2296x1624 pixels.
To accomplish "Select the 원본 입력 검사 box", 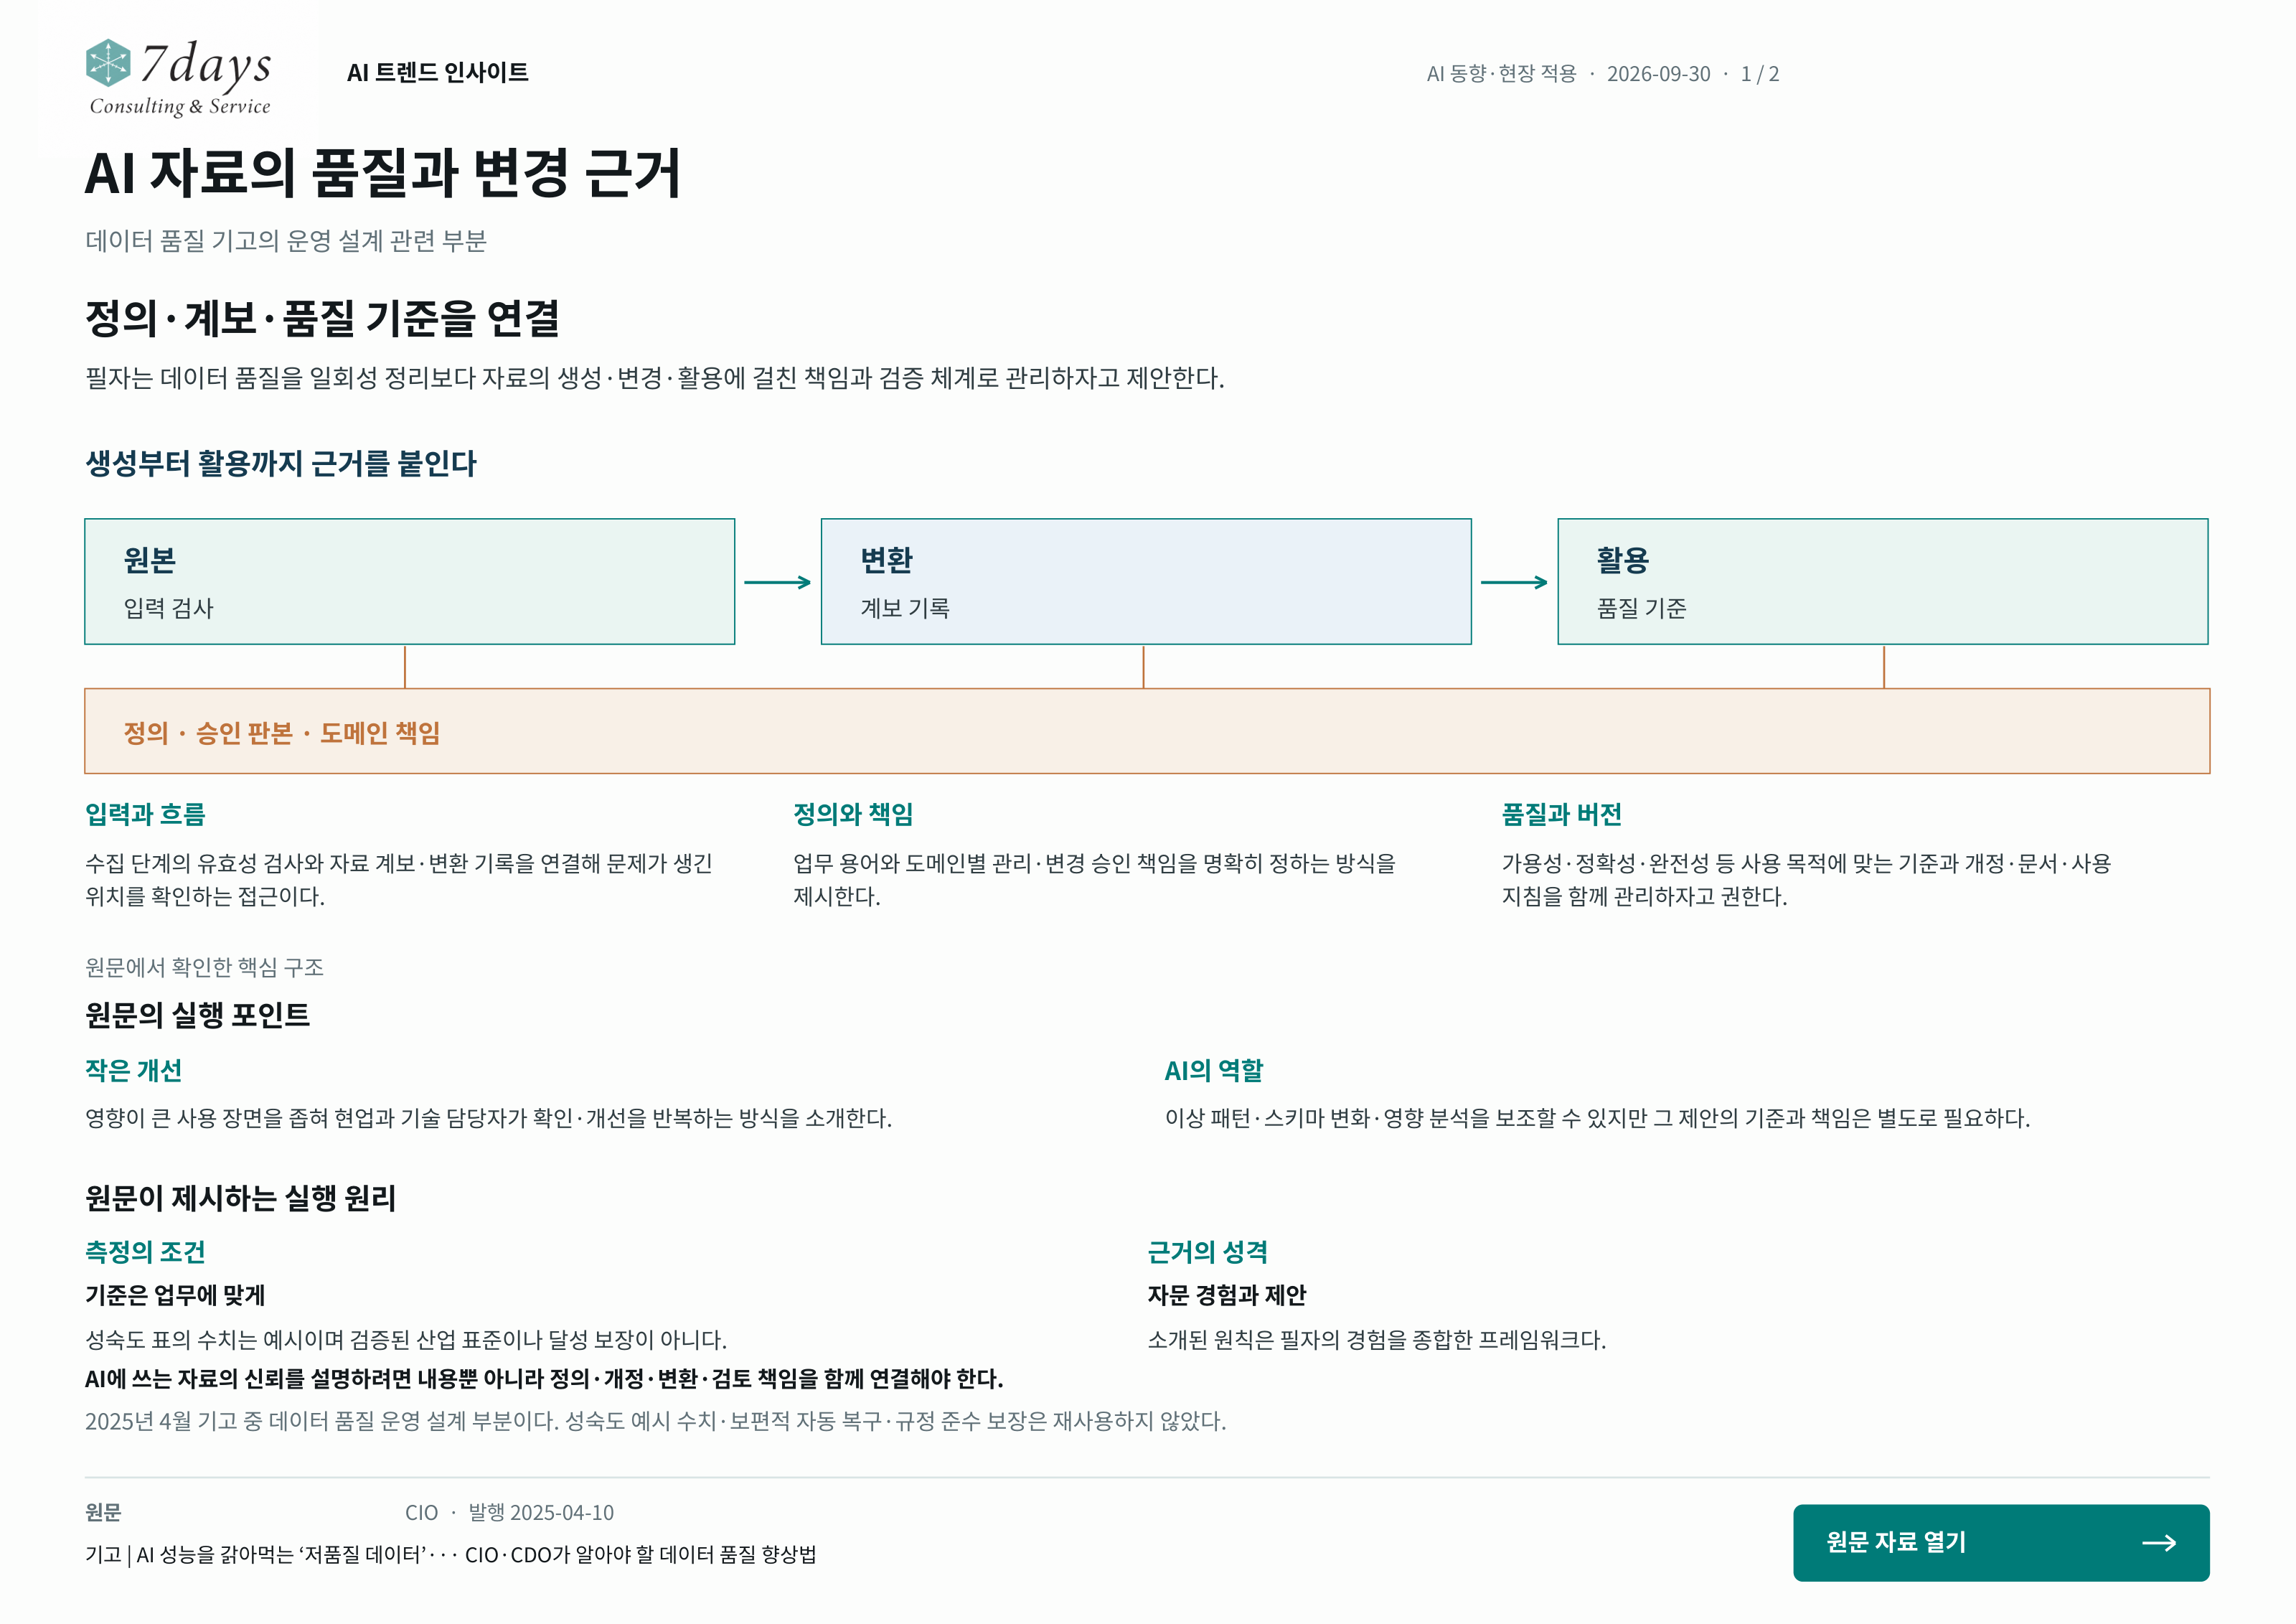I will point(409,581).
